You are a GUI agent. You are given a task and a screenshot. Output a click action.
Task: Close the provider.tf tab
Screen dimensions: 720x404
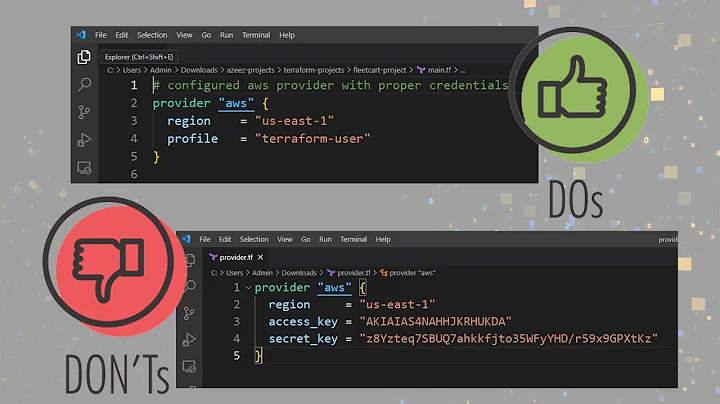point(260,257)
